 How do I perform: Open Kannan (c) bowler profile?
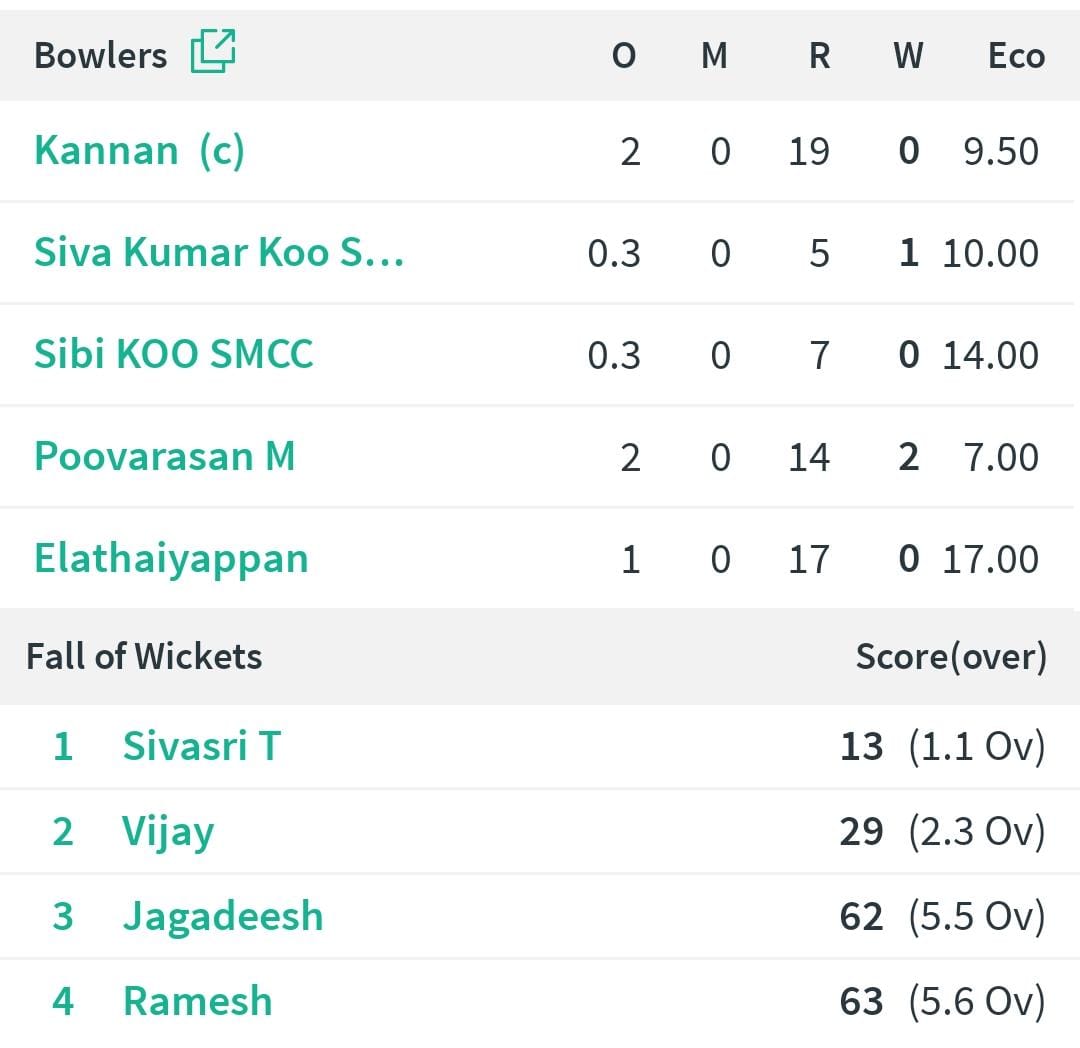point(139,151)
